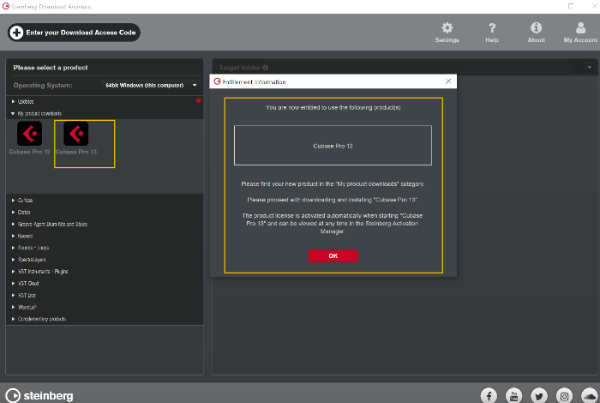600x403 pixels.
Task: Click the "Operating System:" label
Action: [43, 85]
